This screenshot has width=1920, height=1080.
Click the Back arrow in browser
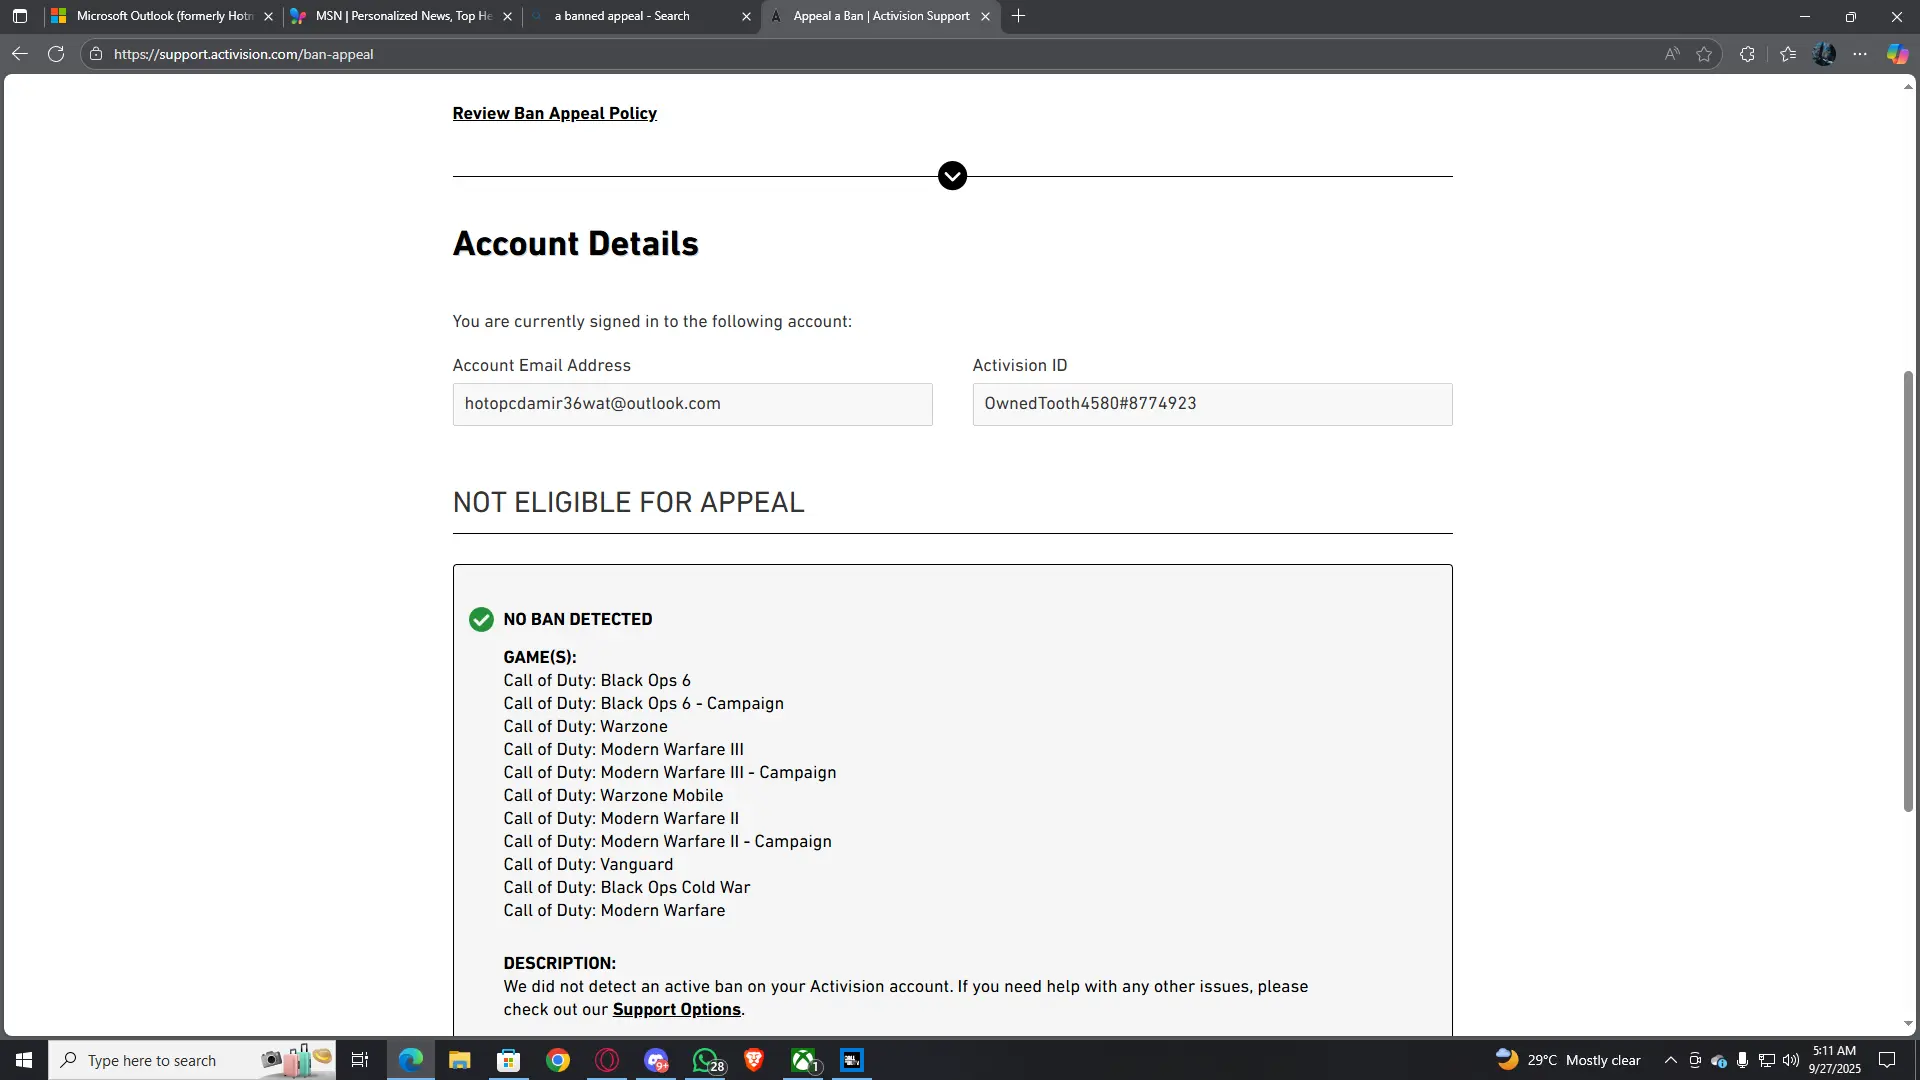(19, 54)
